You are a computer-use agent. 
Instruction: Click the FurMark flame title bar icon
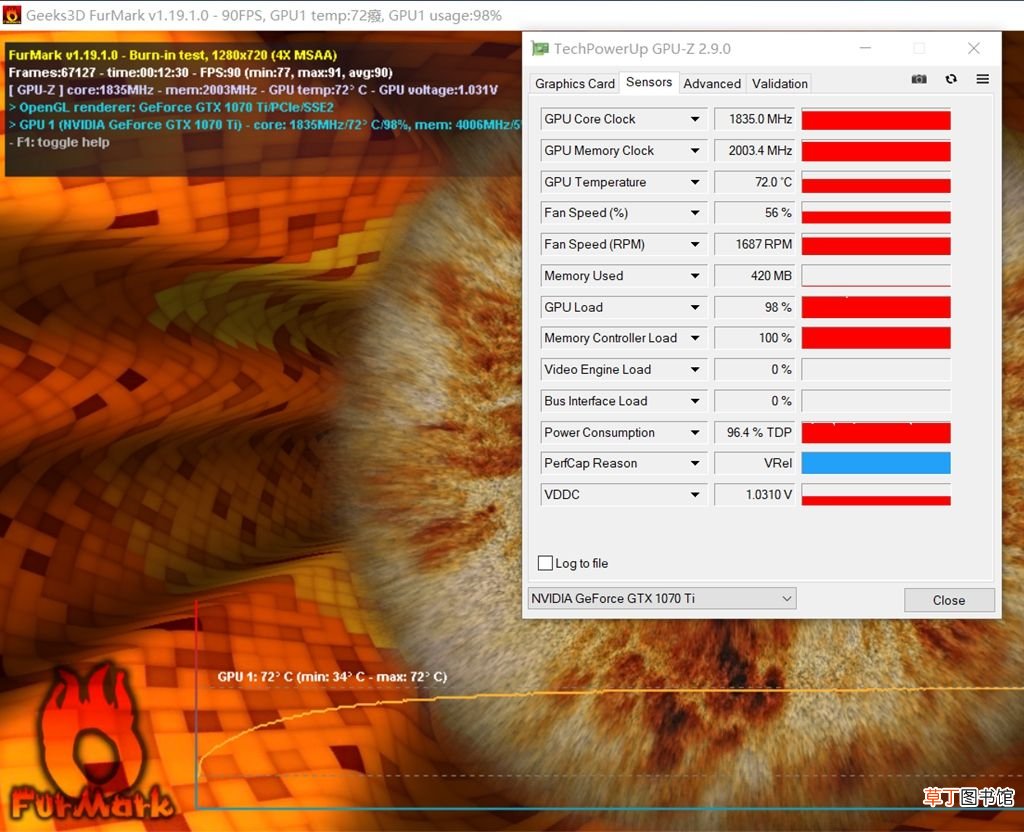click(12, 15)
